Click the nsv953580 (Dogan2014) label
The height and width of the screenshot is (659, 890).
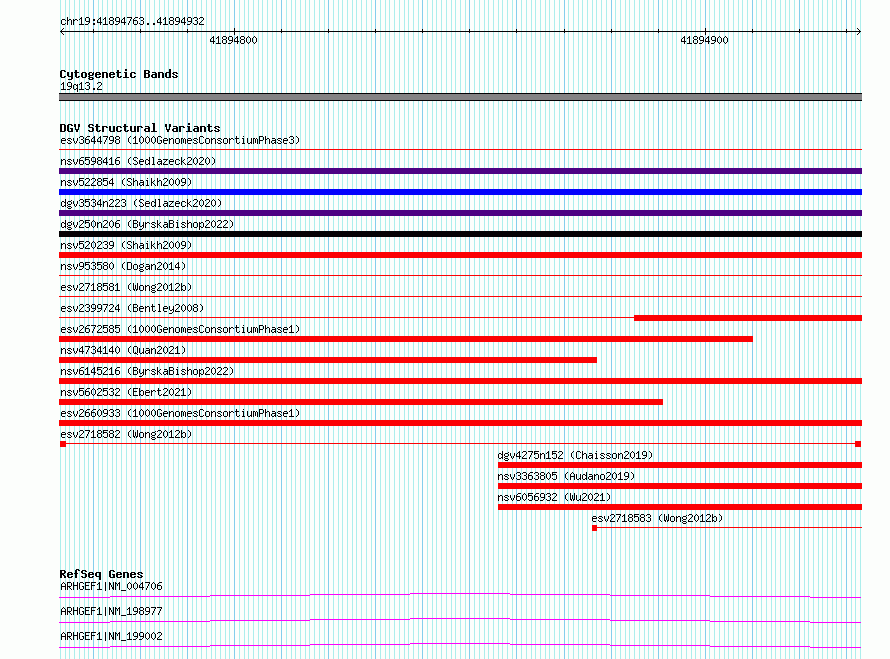123,266
